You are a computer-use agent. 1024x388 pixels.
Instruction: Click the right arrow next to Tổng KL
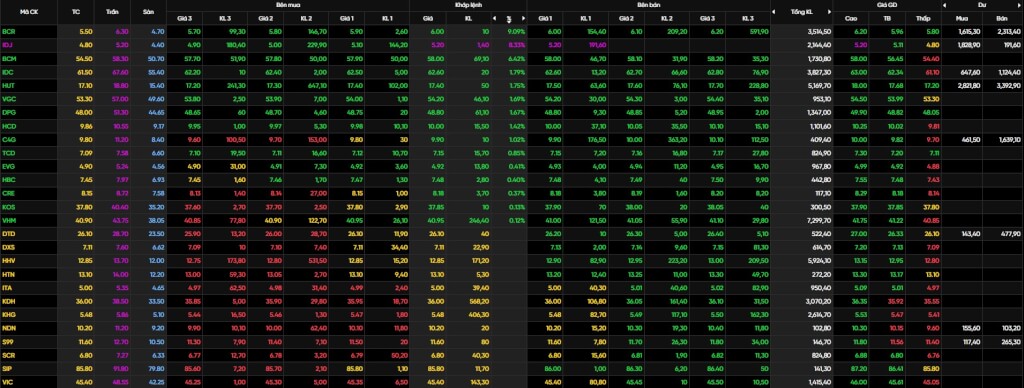pos(830,12)
